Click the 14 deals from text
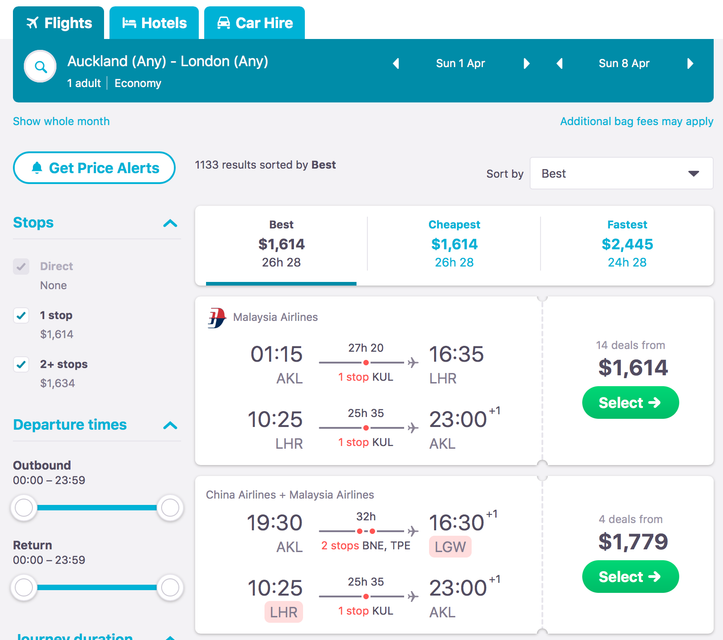Image resolution: width=723 pixels, height=640 pixels. click(x=630, y=345)
